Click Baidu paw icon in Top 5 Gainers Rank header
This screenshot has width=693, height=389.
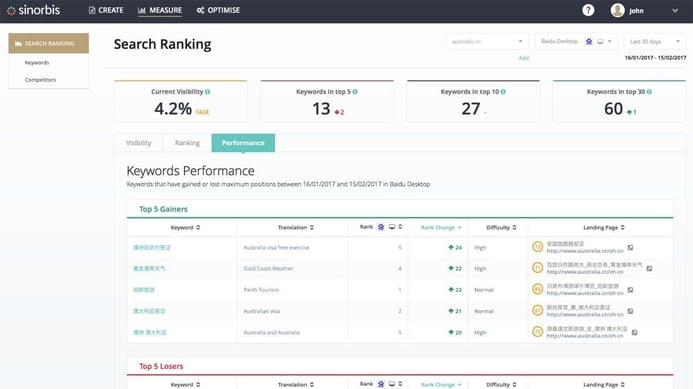(381, 227)
